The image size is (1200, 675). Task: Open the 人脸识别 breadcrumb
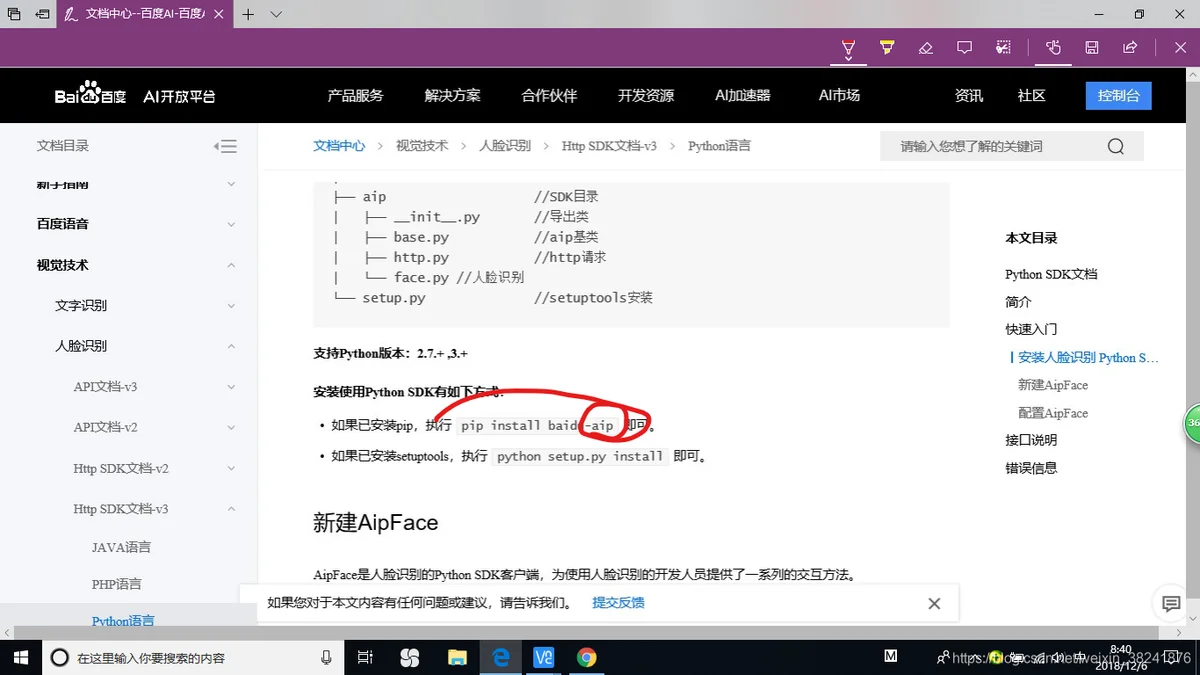pyautogui.click(x=505, y=146)
